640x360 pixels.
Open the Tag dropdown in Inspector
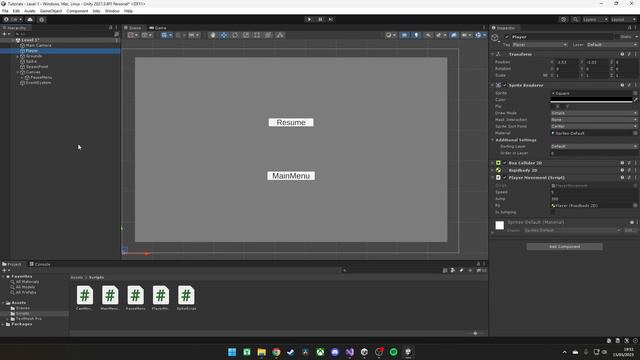pos(540,44)
